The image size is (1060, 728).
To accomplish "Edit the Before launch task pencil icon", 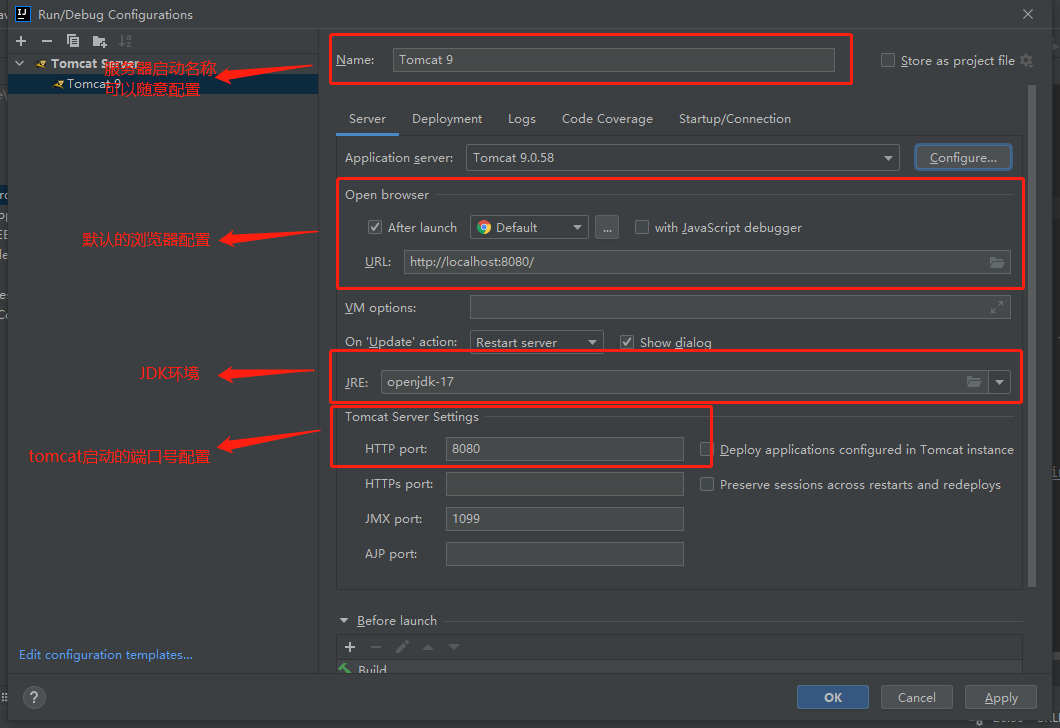I will click(402, 647).
